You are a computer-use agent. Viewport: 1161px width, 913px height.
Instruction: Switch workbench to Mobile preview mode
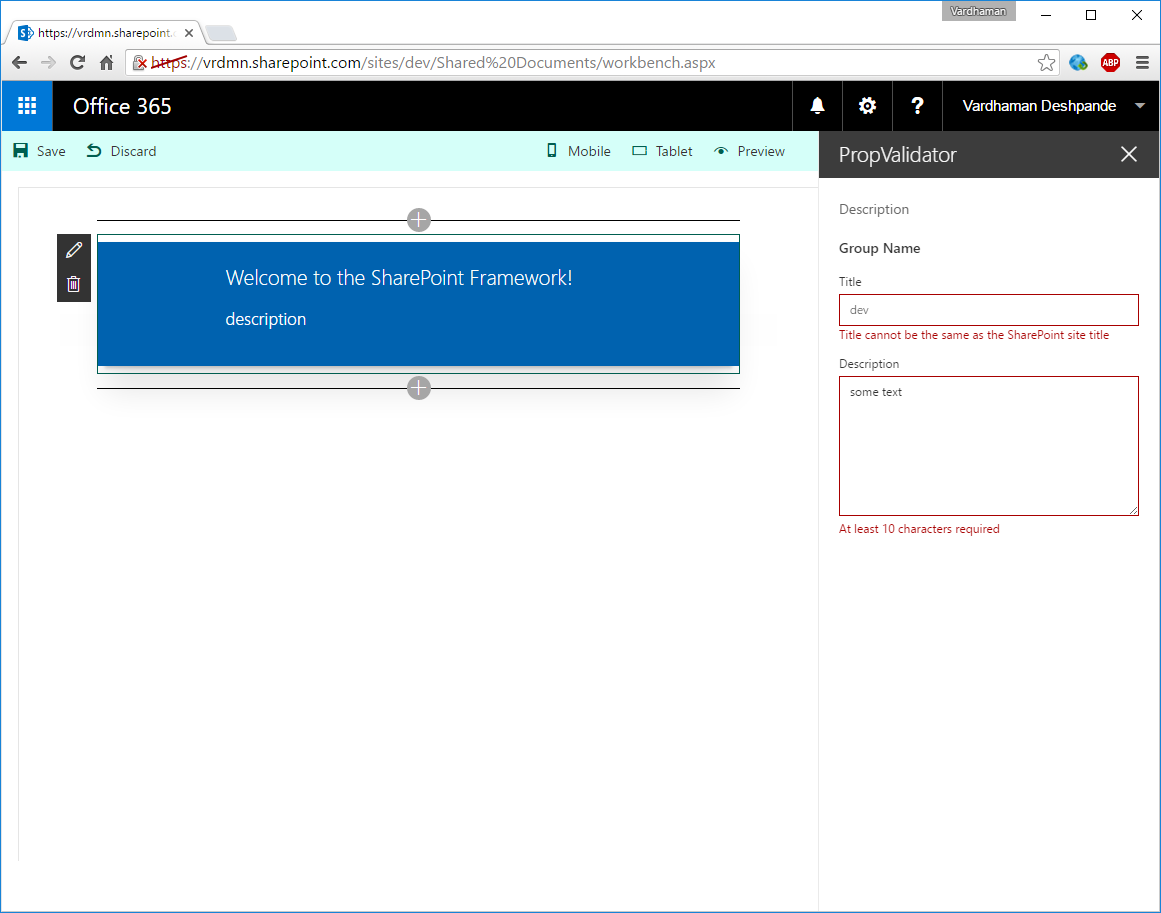pyautogui.click(x=578, y=150)
